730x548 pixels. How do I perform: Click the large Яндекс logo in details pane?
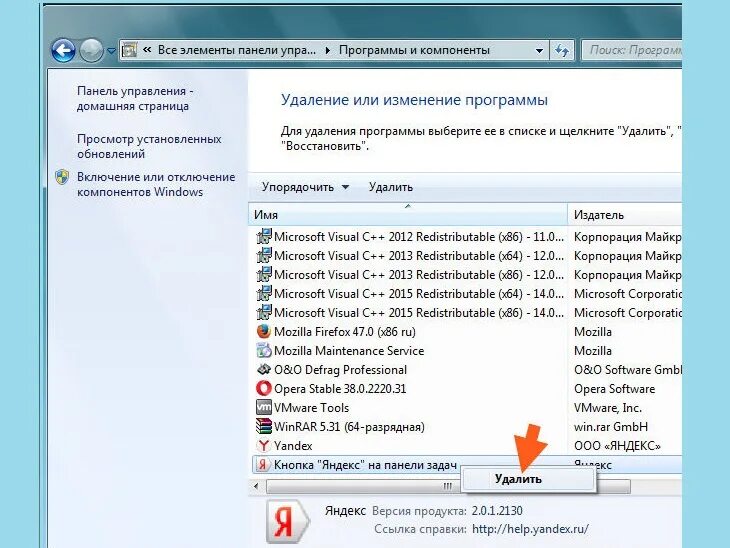click(x=287, y=521)
